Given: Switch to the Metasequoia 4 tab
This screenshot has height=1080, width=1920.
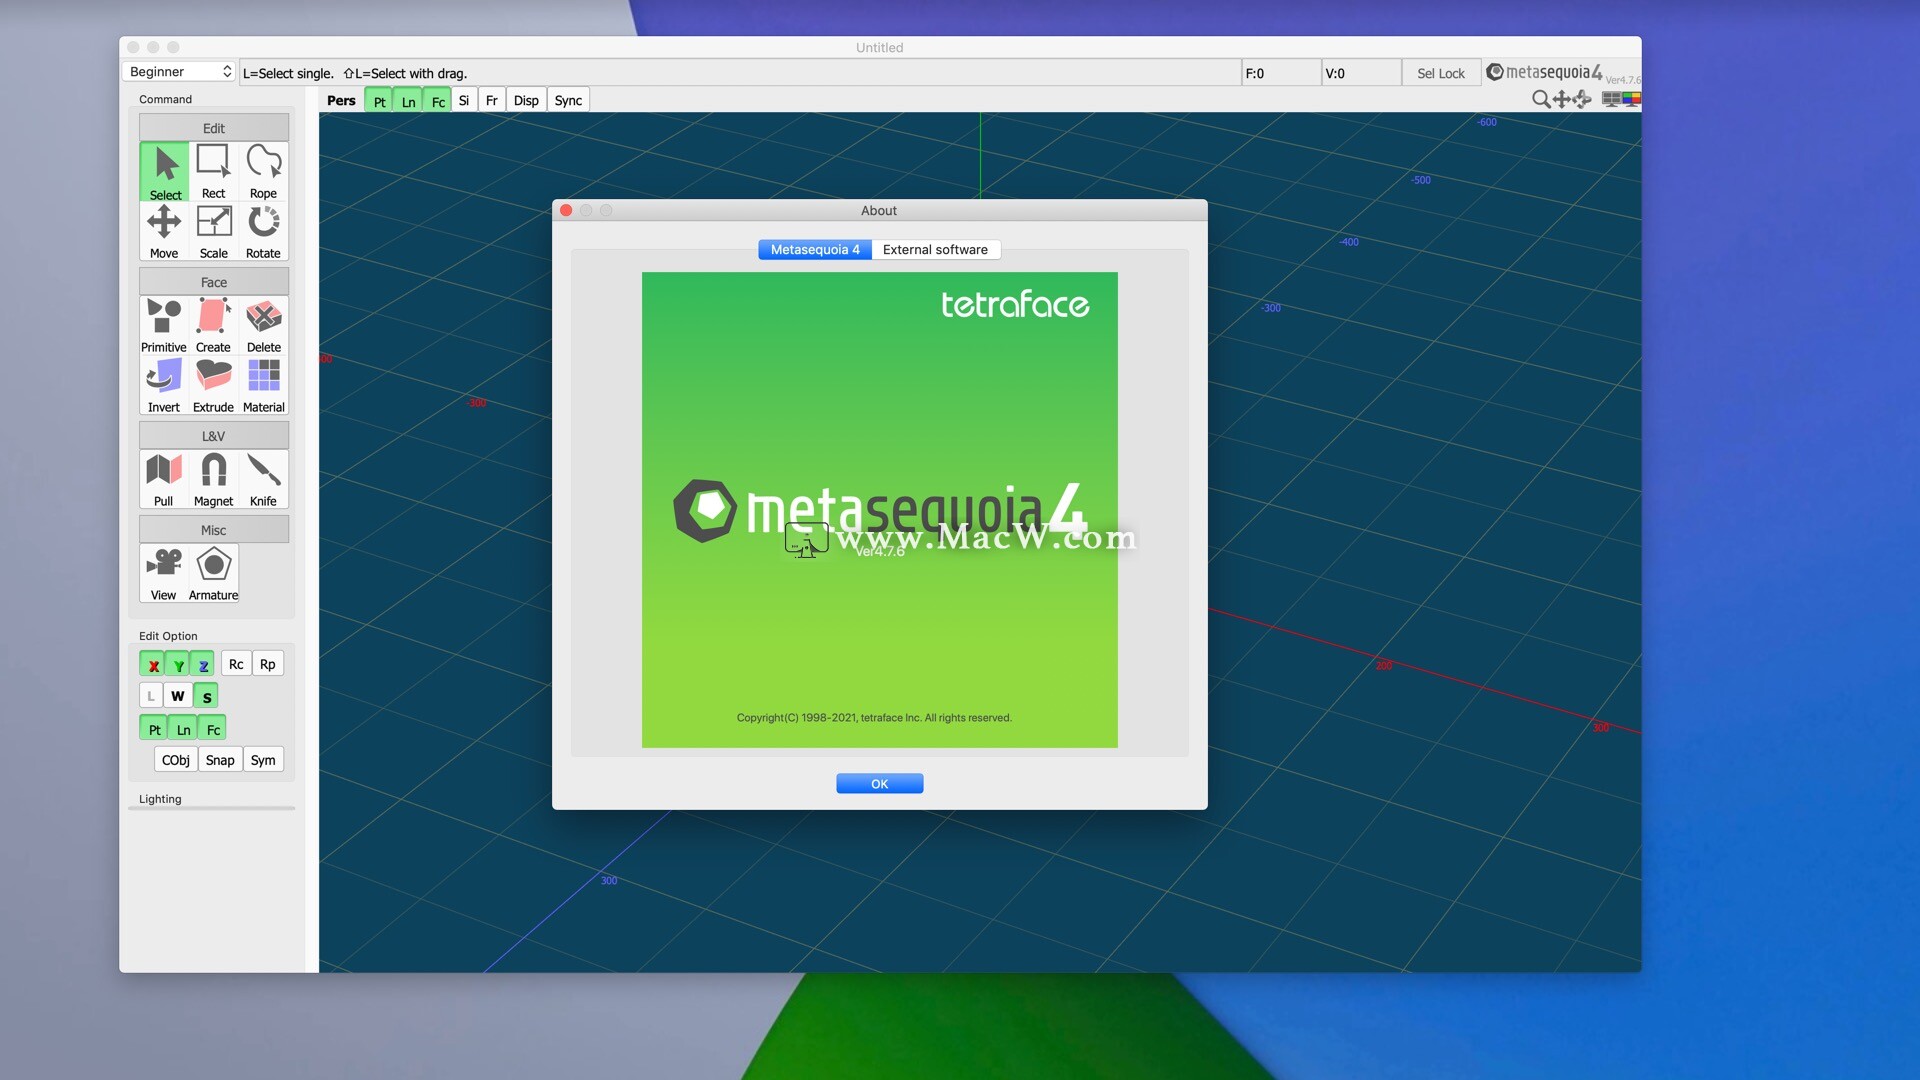Looking at the screenshot, I should pyautogui.click(x=815, y=249).
